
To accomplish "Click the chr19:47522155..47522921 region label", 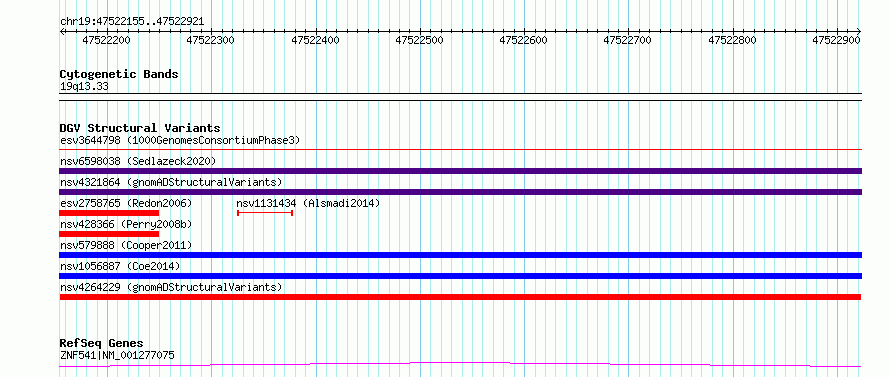I will point(132,22).
